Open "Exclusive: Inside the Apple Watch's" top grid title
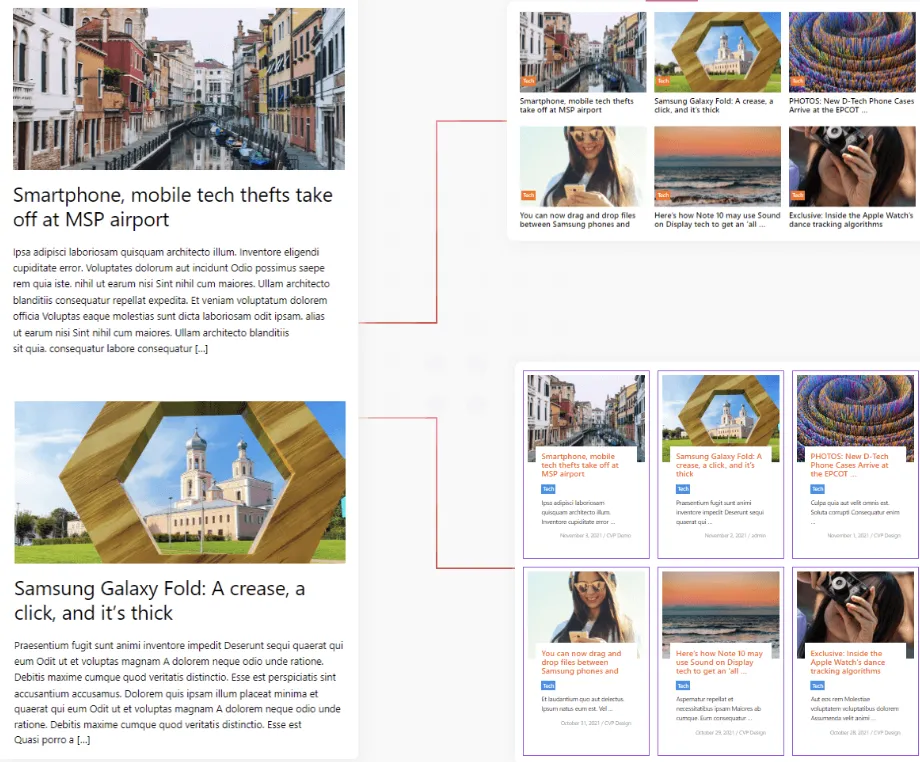The height and width of the screenshot is (762, 920). (x=851, y=219)
